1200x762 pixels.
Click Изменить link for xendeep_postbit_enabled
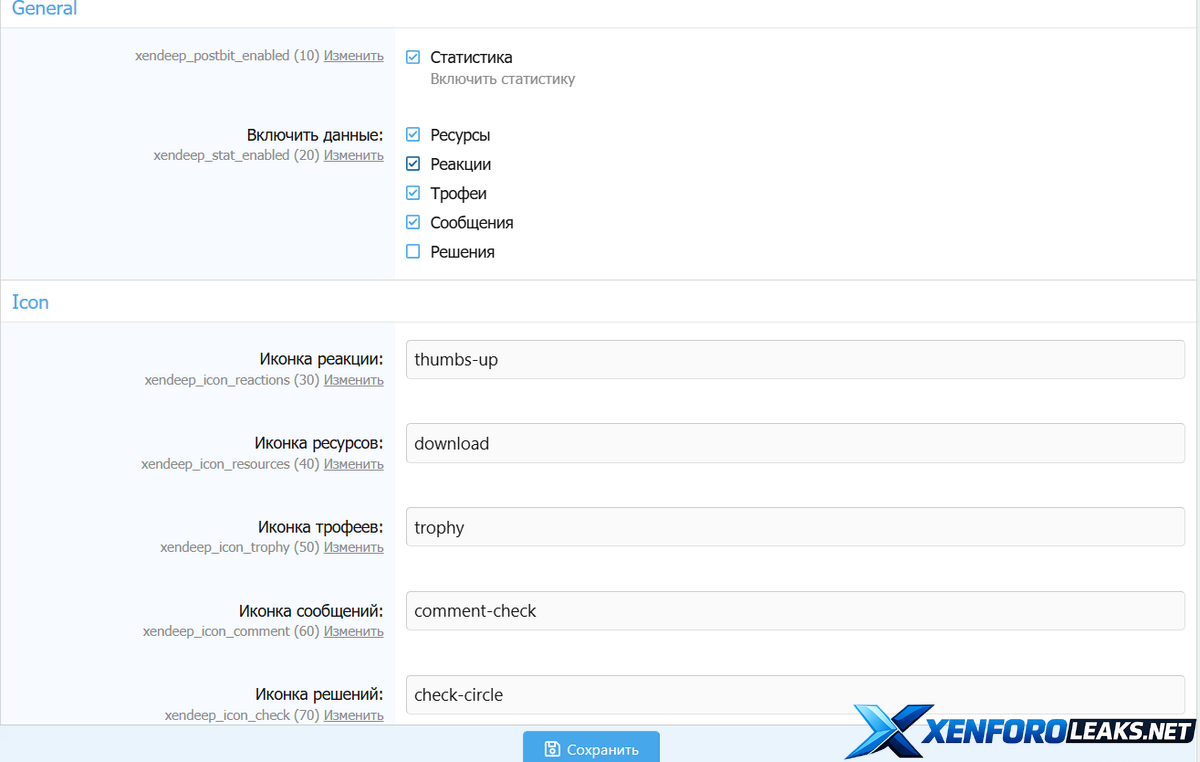click(353, 56)
